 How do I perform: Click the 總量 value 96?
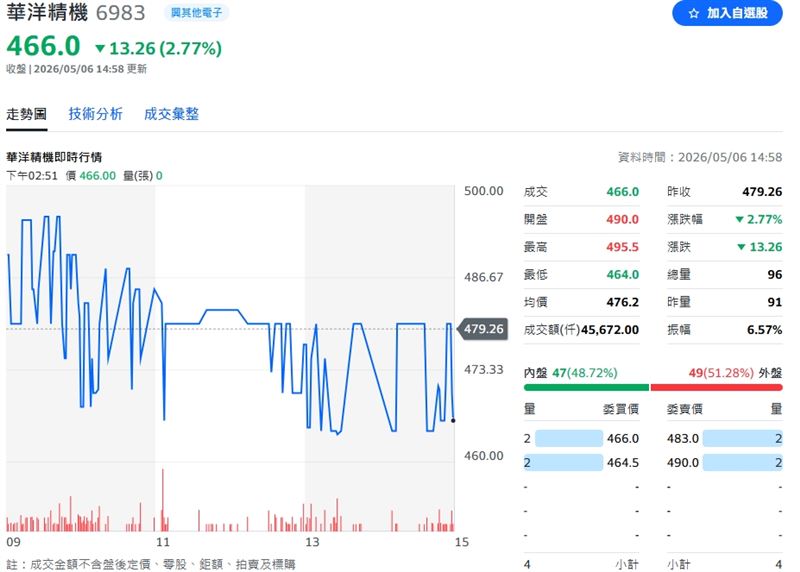[774, 275]
